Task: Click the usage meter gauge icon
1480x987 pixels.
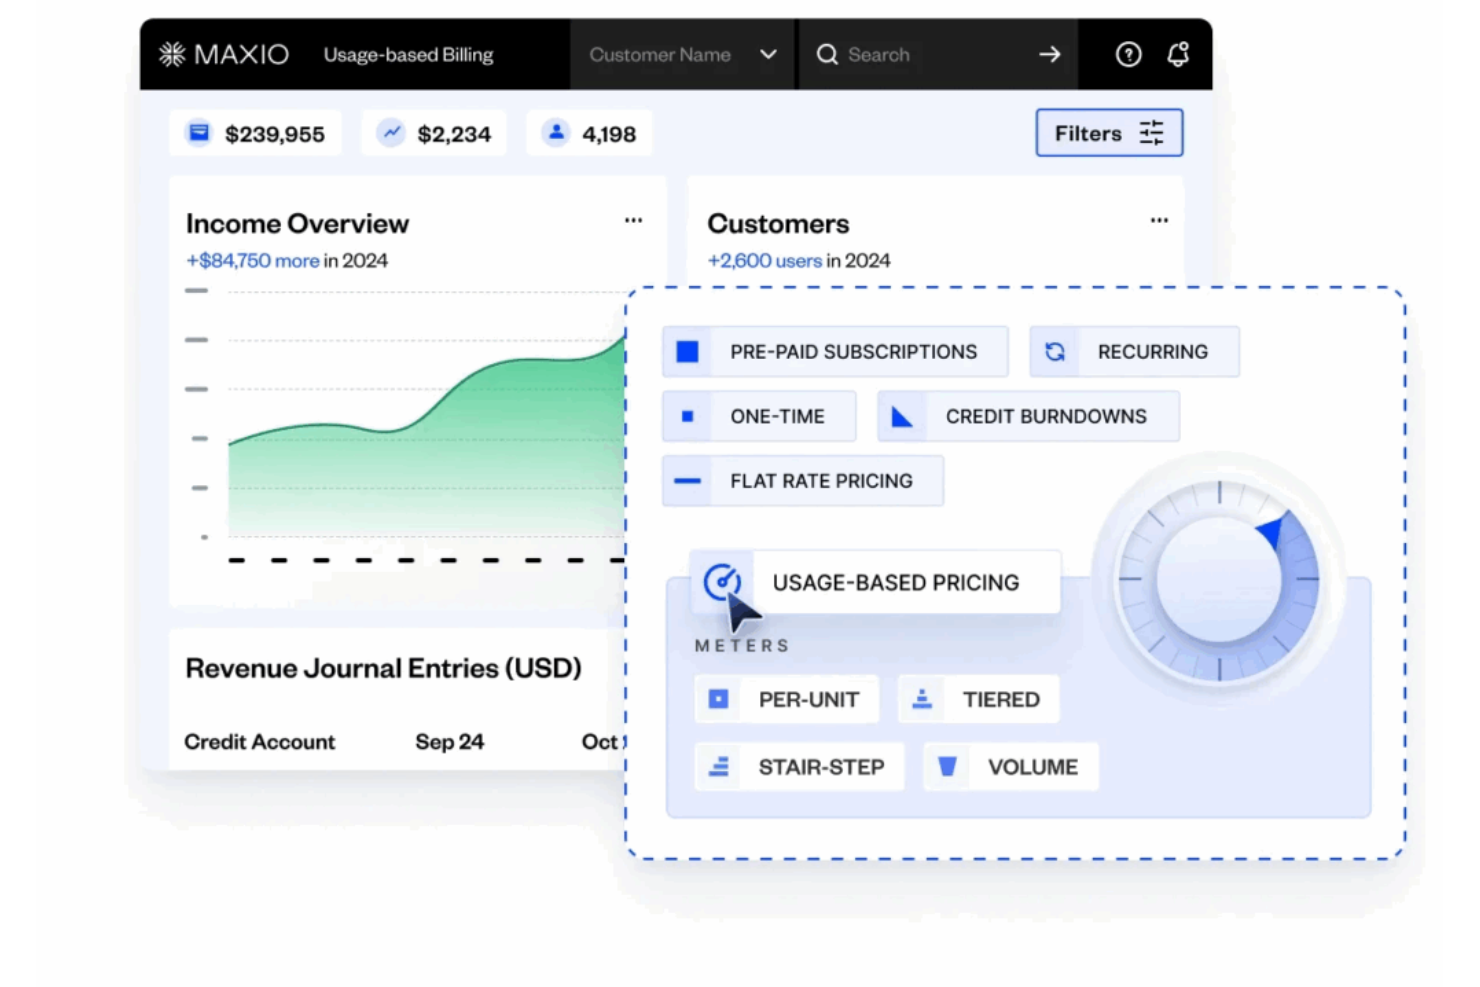Action: (x=723, y=581)
